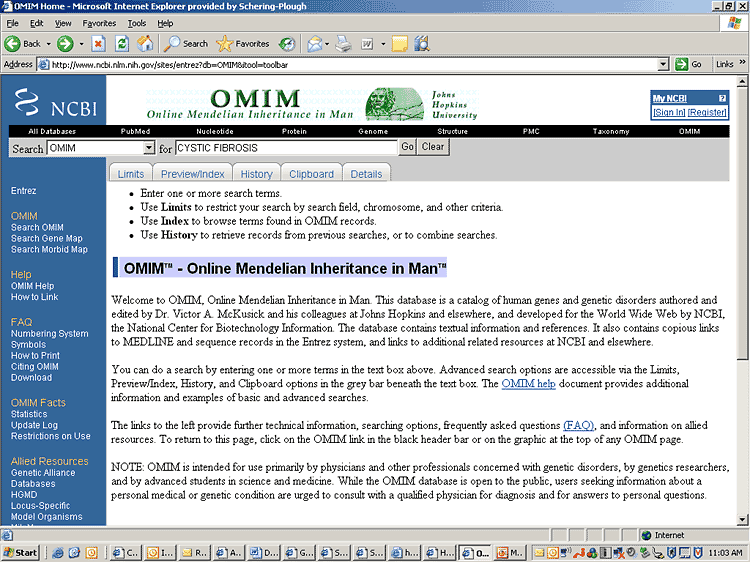Click the NCBI logo
Screen dimensions: 750x562
tap(55, 102)
